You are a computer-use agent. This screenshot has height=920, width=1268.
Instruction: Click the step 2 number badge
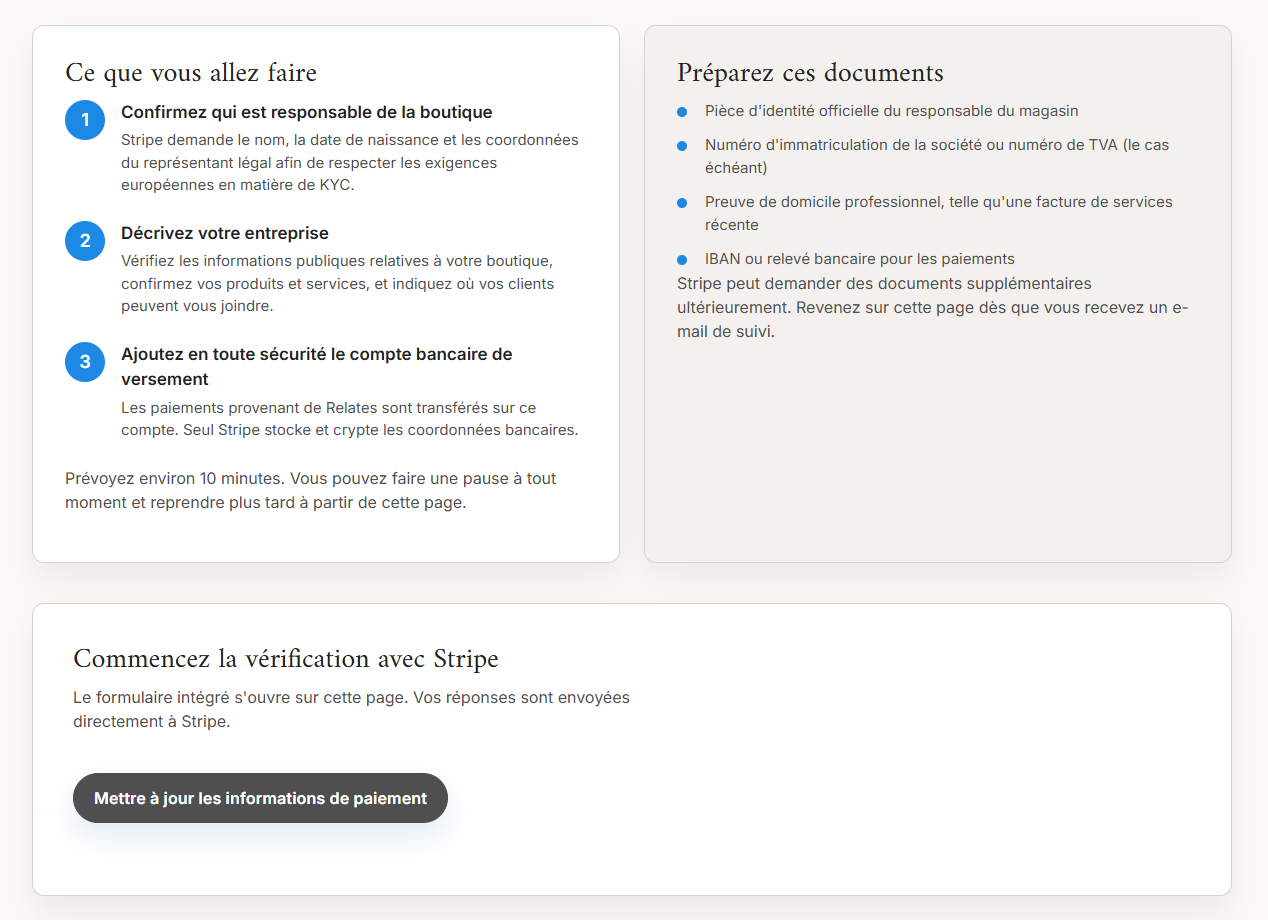coord(85,241)
